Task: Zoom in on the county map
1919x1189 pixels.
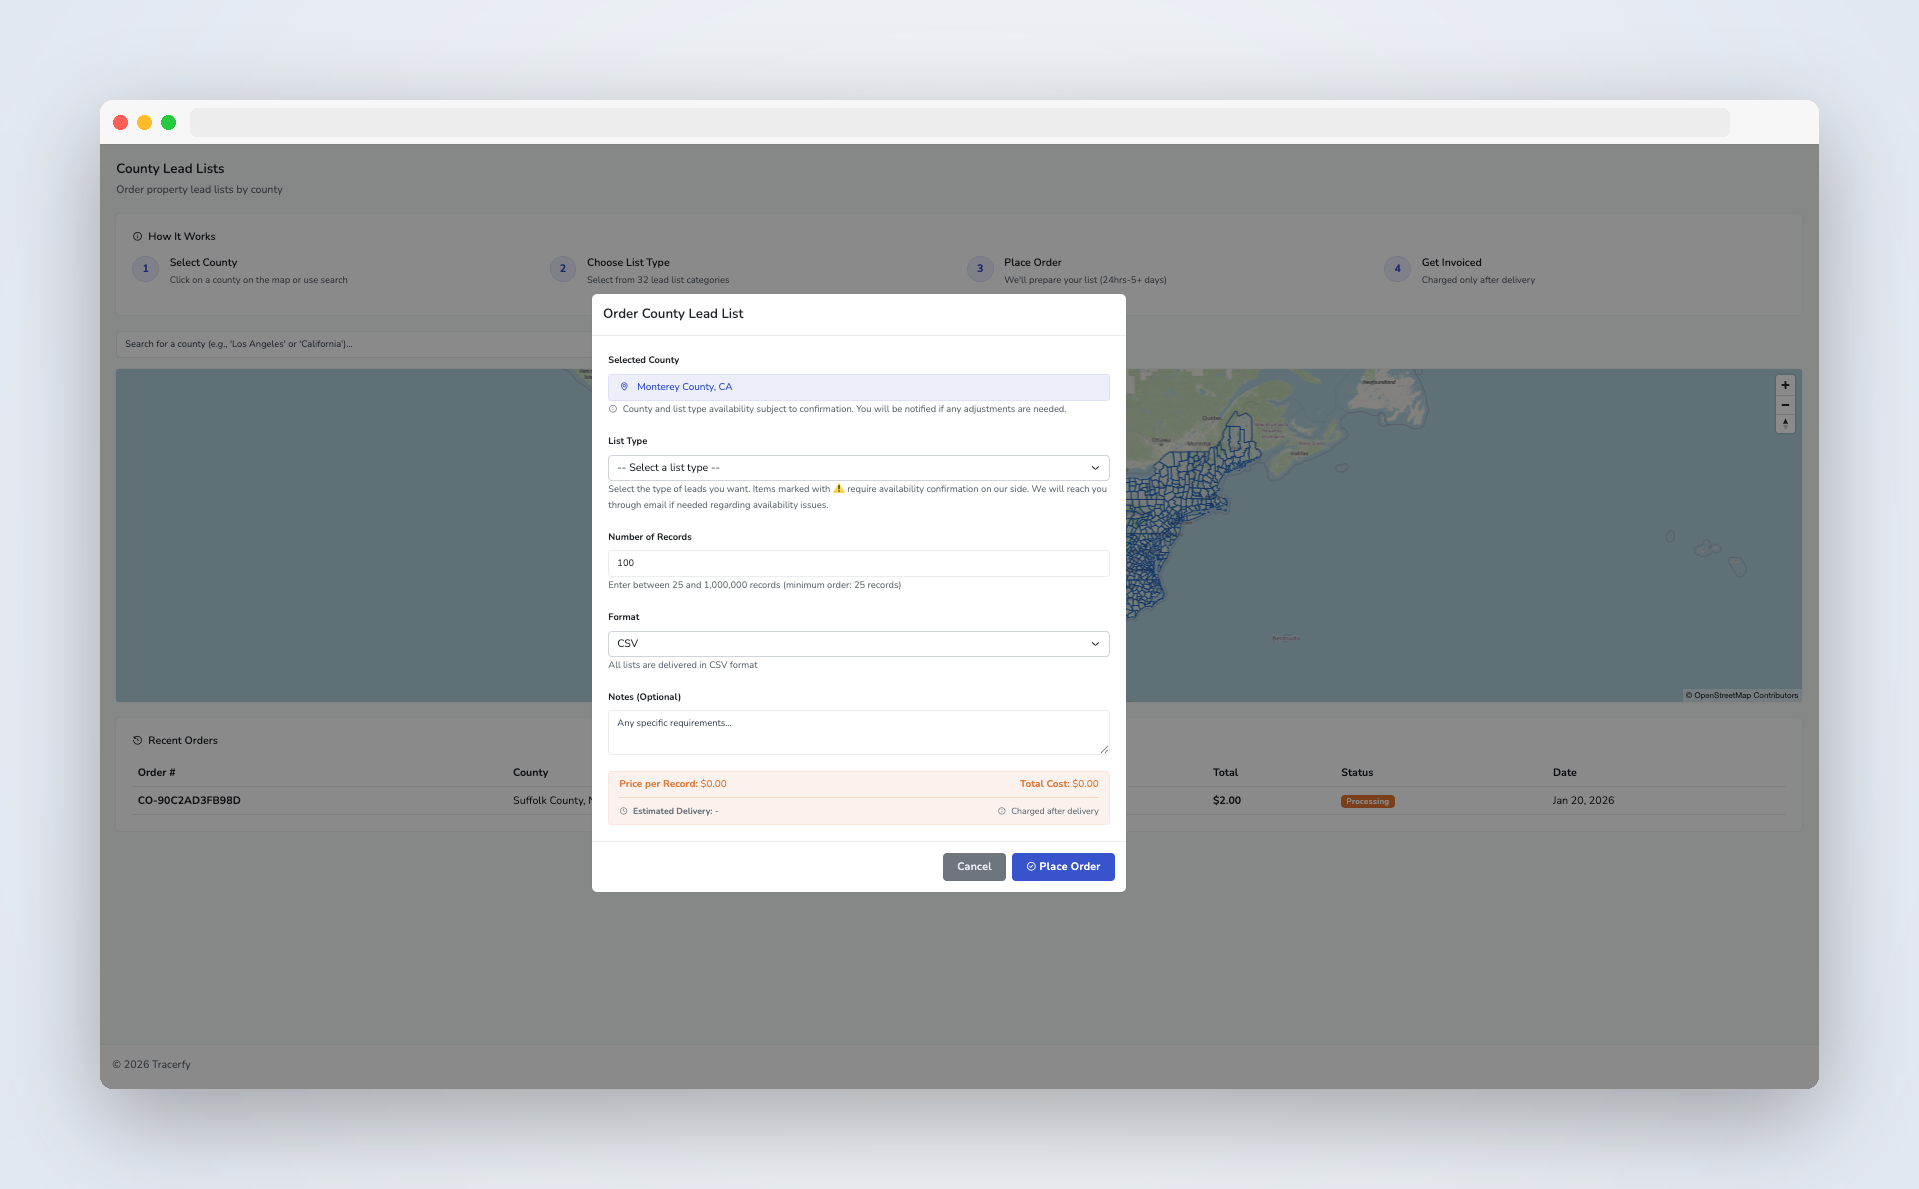Action: click(x=1785, y=384)
